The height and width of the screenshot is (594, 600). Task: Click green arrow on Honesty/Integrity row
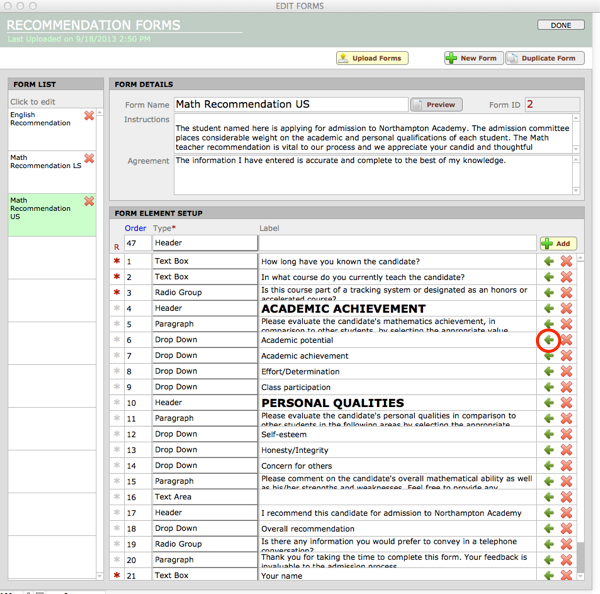pyautogui.click(x=548, y=450)
